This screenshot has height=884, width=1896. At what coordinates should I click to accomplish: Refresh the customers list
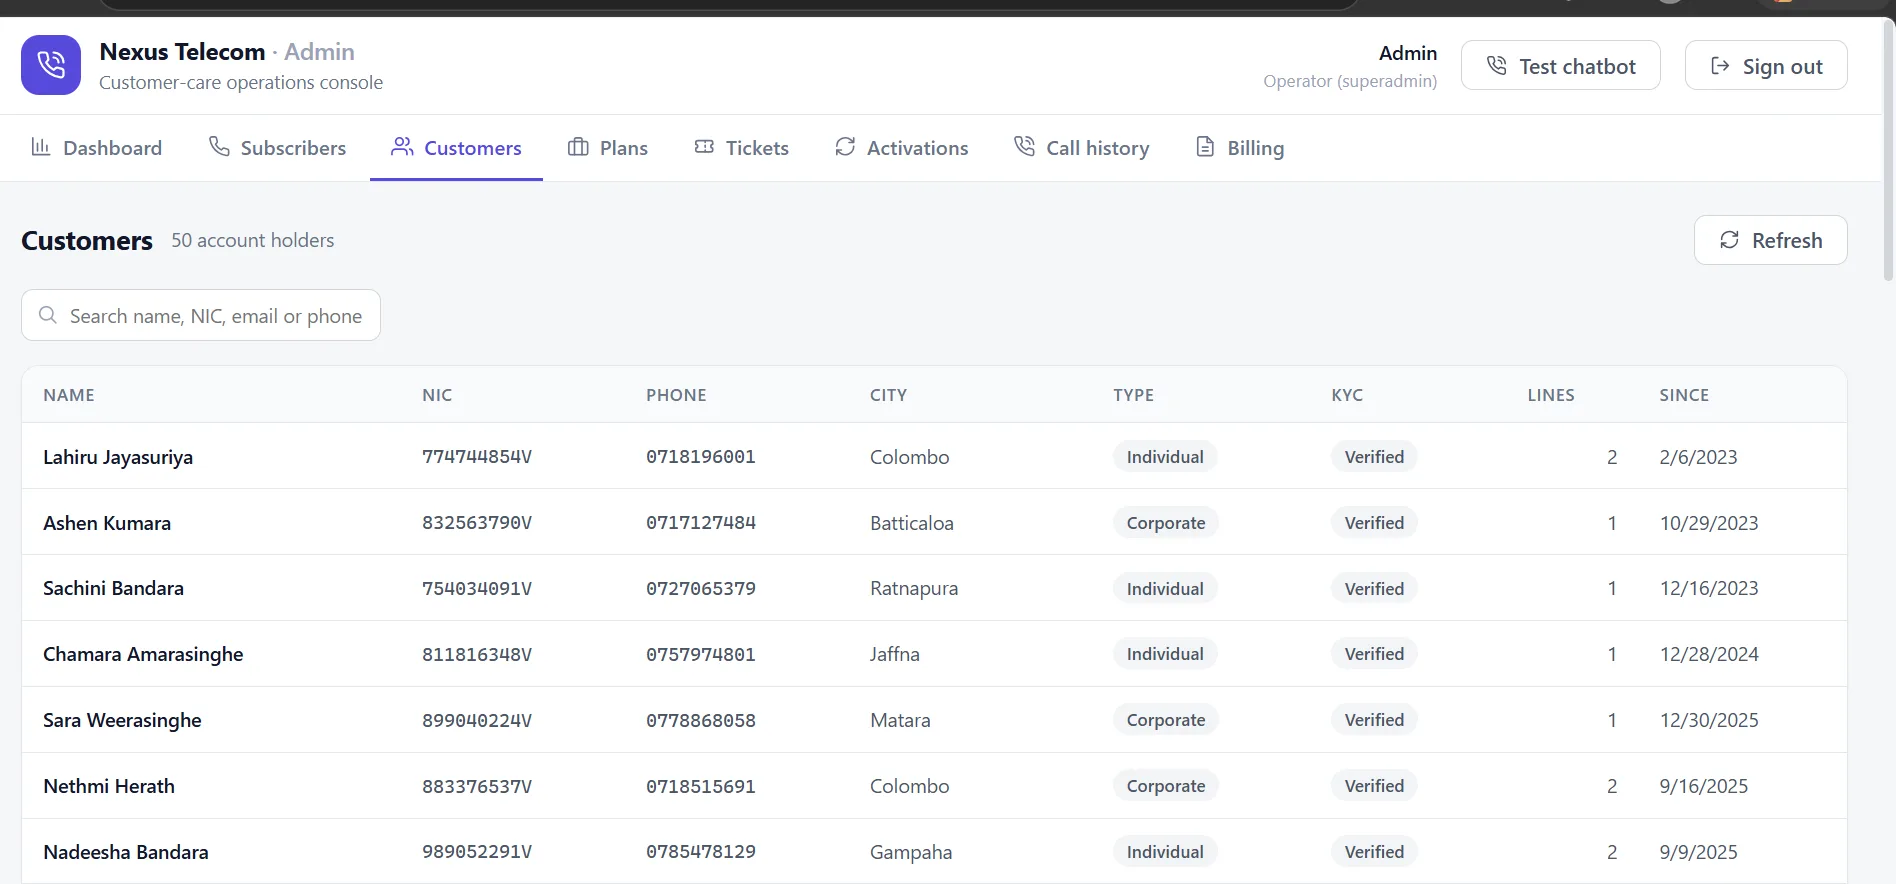(1771, 240)
